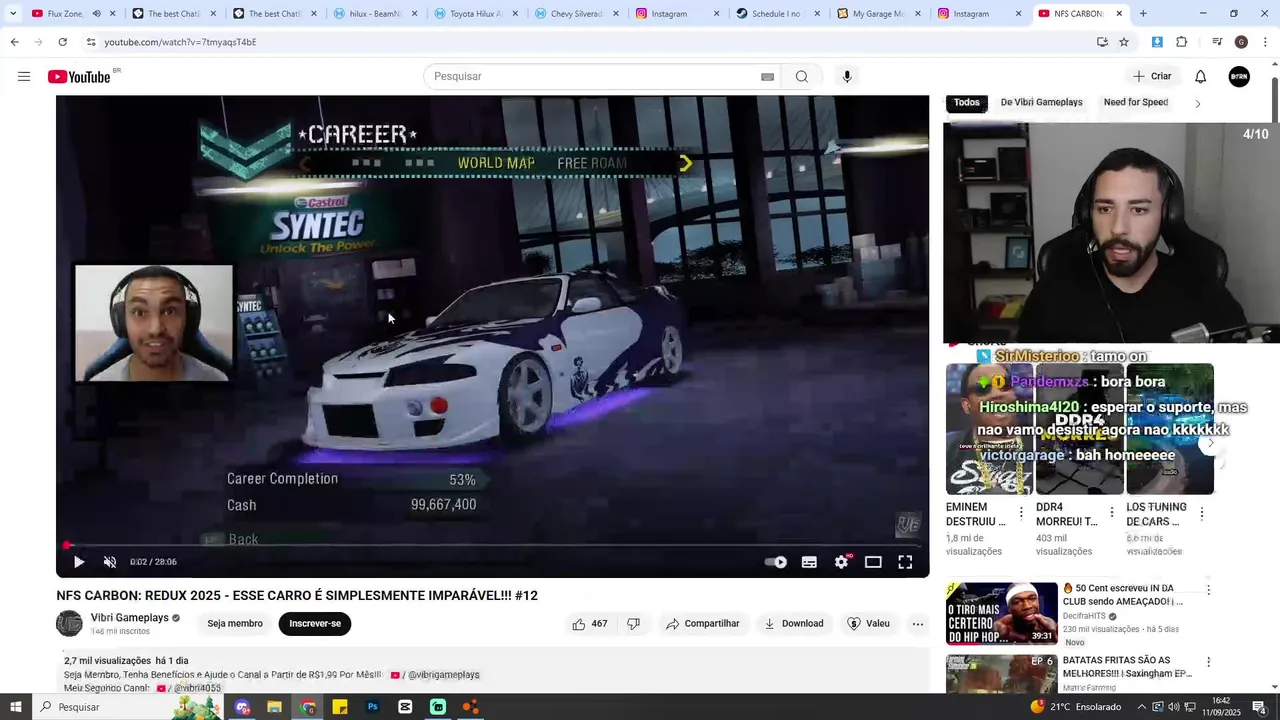Dislike the video

click(x=633, y=624)
